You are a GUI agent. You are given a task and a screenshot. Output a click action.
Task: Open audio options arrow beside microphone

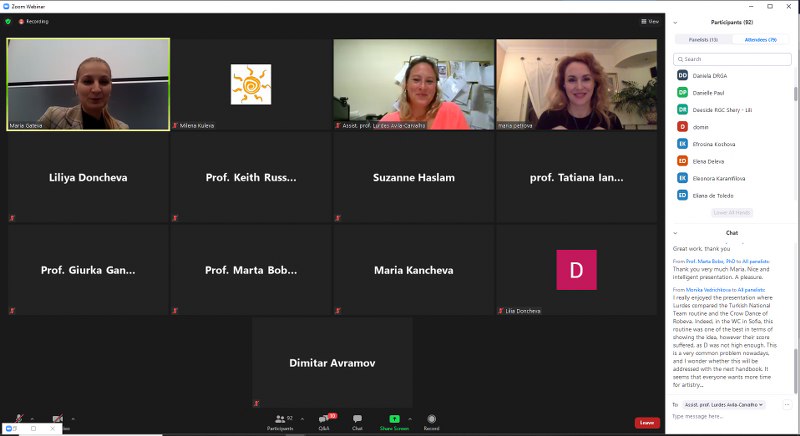32,419
